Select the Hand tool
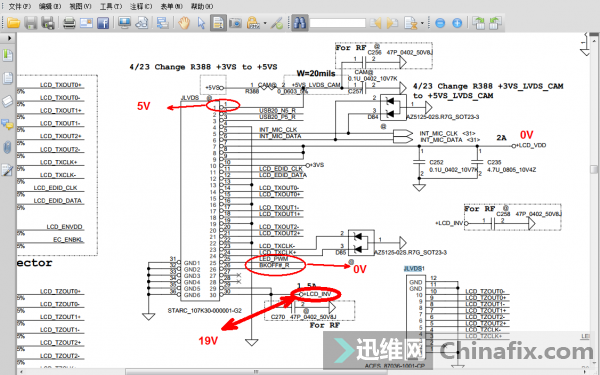600x375 pixels. [x=184, y=23]
